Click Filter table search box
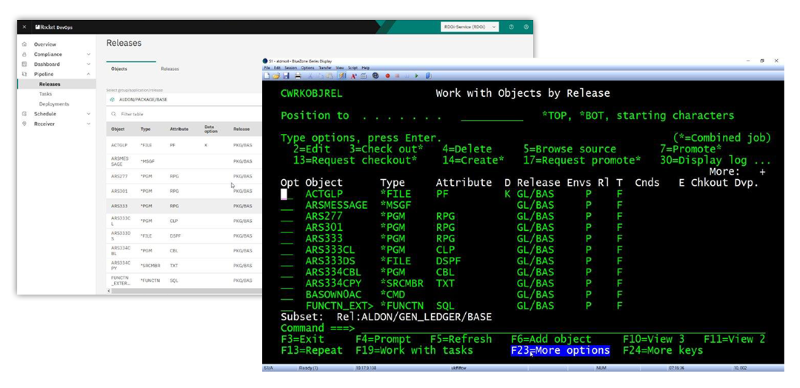This screenshot has height=388, width=800. (184, 114)
